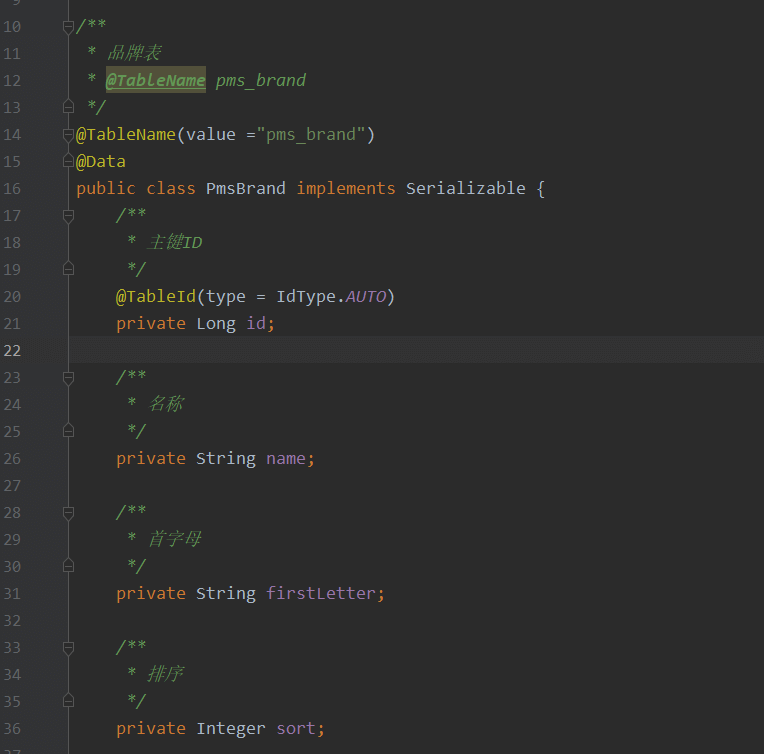Click the IdType.AUTO constant

[x=331, y=296]
